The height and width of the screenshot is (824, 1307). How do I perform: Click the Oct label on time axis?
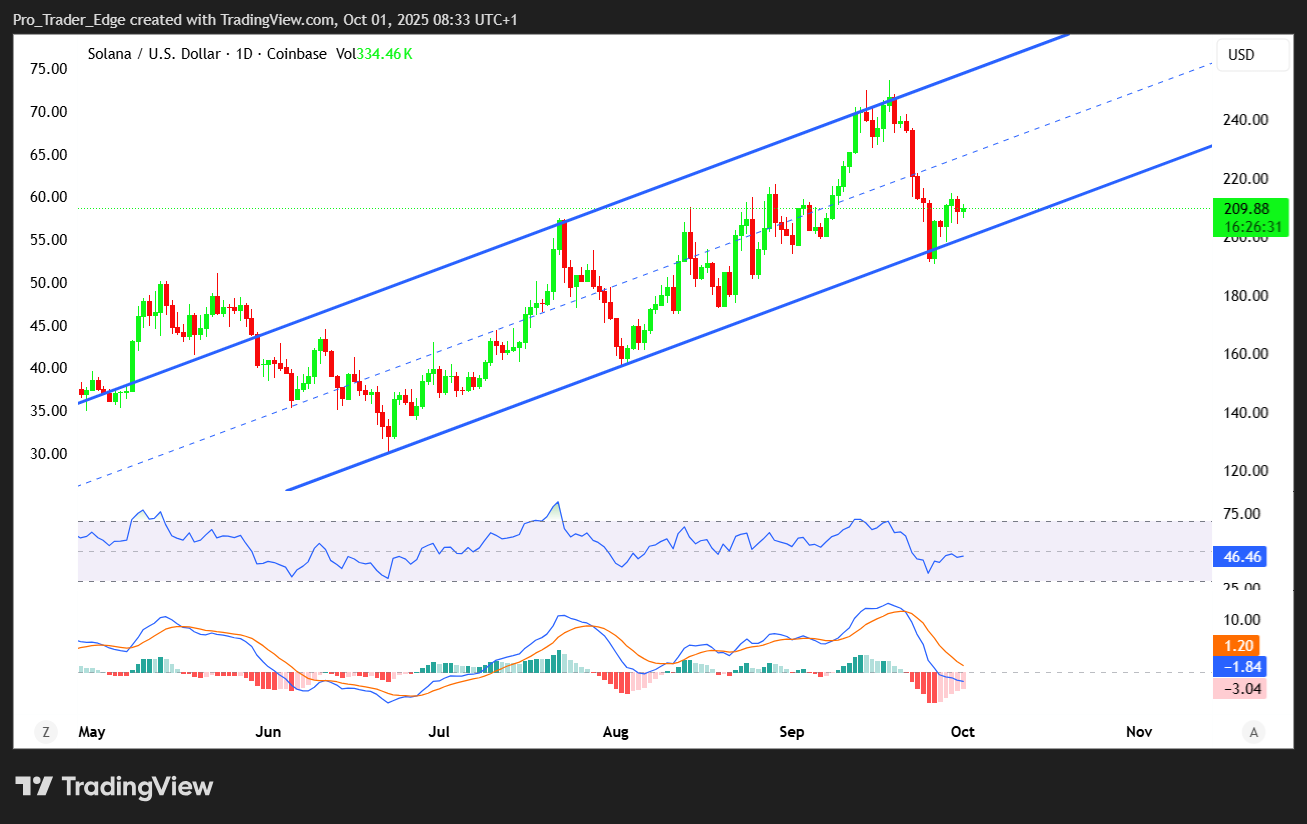[x=962, y=732]
